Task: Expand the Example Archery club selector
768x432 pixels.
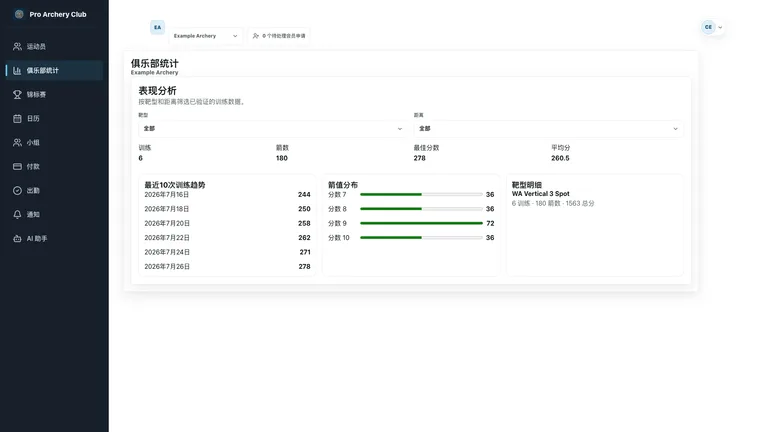Action: pyautogui.click(x=205, y=36)
